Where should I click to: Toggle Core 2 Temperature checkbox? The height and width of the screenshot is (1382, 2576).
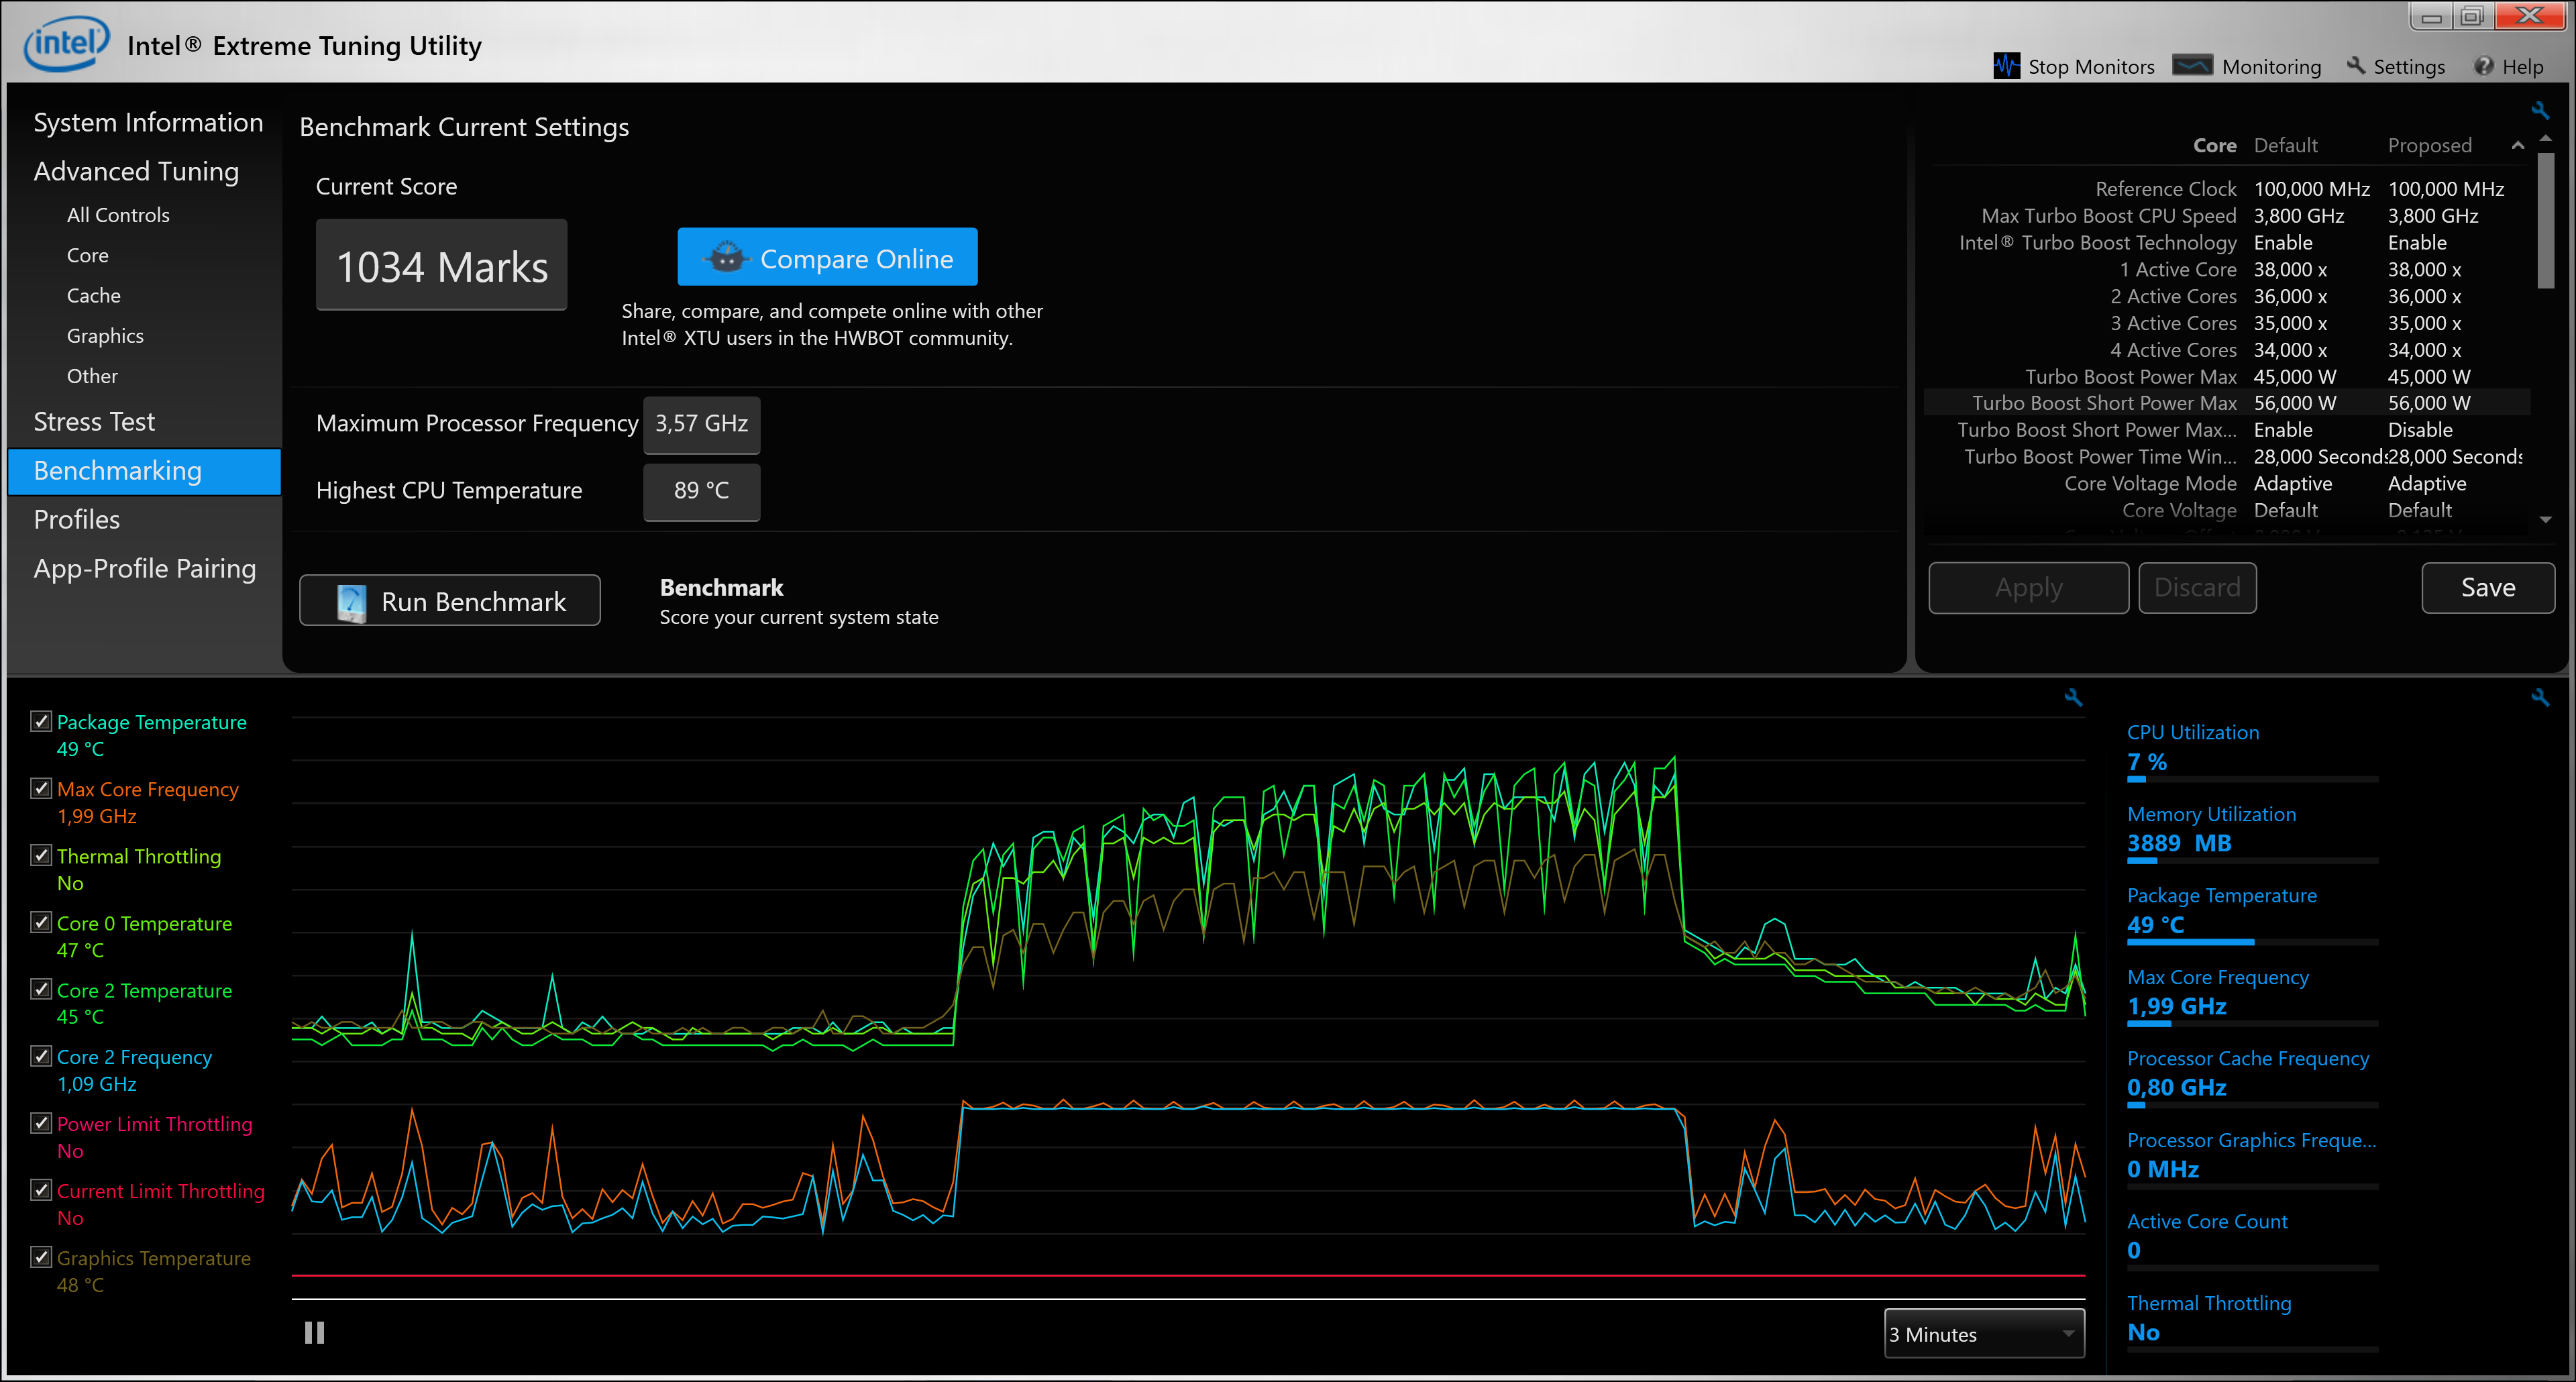pyautogui.click(x=41, y=989)
